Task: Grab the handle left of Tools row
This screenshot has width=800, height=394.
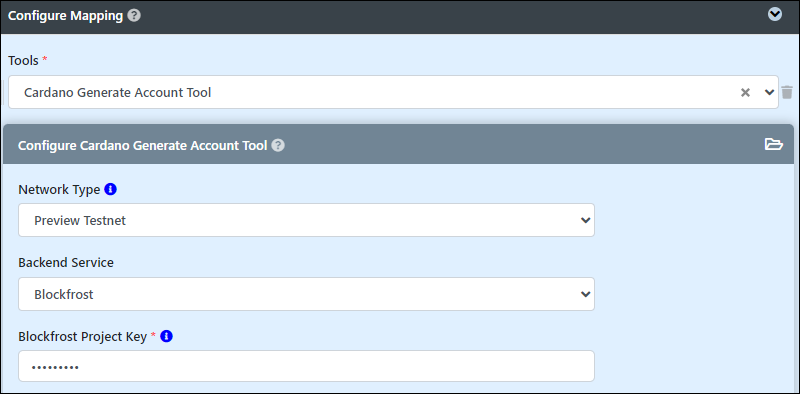Action: pyautogui.click(x=4, y=92)
